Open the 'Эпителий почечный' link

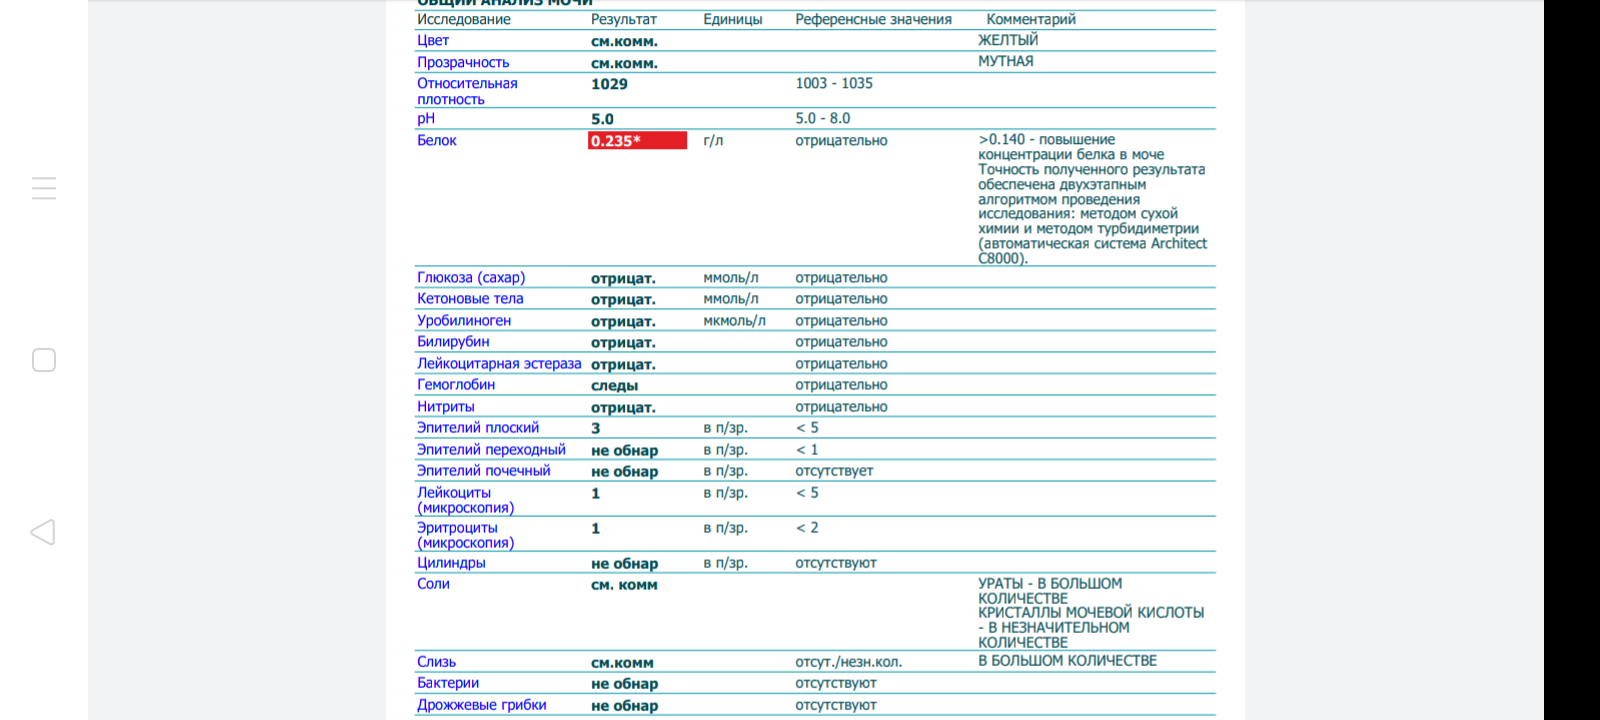click(484, 471)
